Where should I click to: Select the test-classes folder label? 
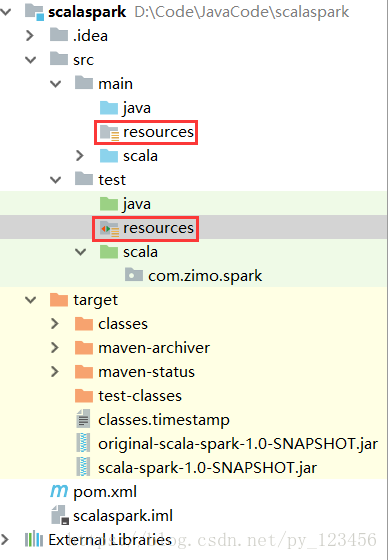[x=140, y=396]
